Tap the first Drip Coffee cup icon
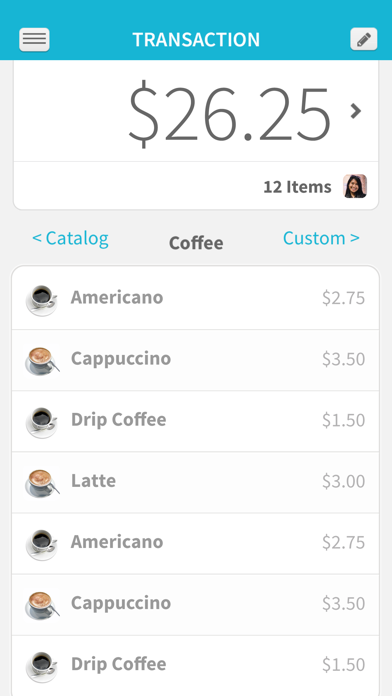This screenshot has width=392, height=696. (42, 422)
